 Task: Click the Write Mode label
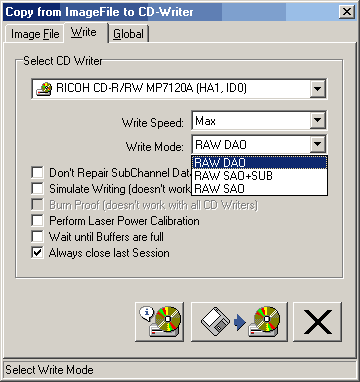click(x=155, y=147)
